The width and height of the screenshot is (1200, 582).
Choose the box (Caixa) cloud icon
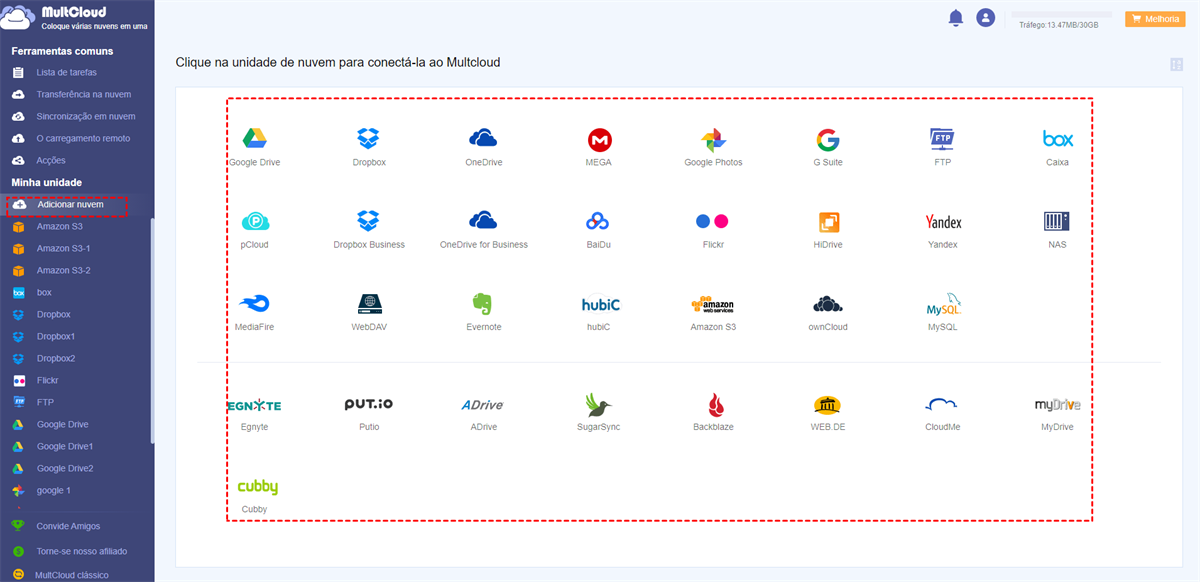click(x=1057, y=139)
